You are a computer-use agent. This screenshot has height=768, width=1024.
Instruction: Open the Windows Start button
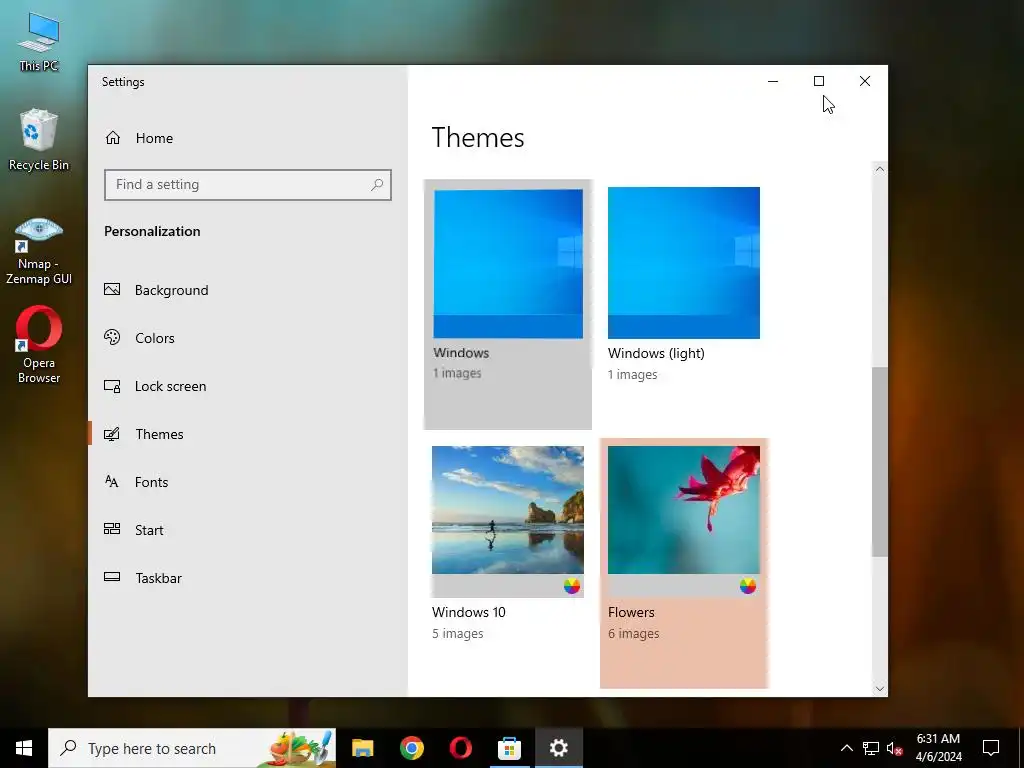(24, 748)
